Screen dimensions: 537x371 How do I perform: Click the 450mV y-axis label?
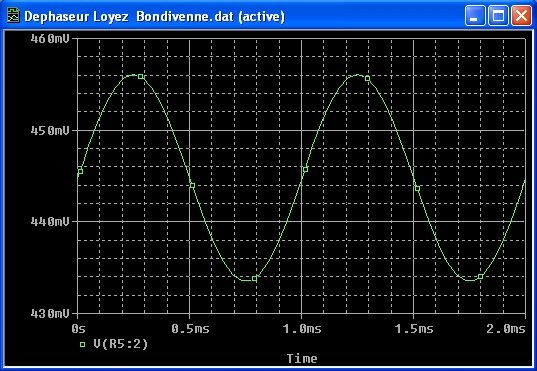pyautogui.click(x=50, y=130)
